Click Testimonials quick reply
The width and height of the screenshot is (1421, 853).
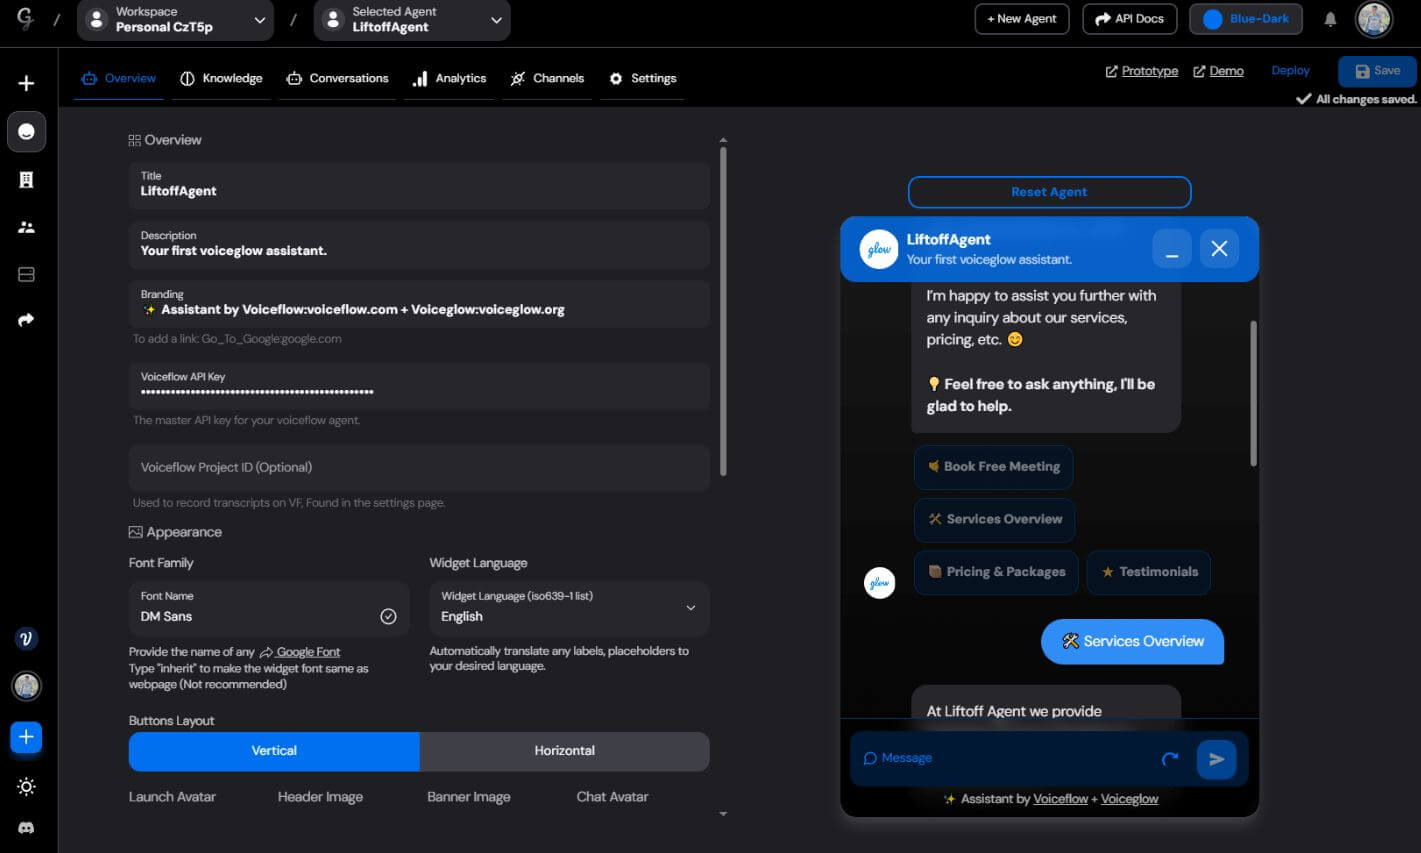pos(1149,572)
